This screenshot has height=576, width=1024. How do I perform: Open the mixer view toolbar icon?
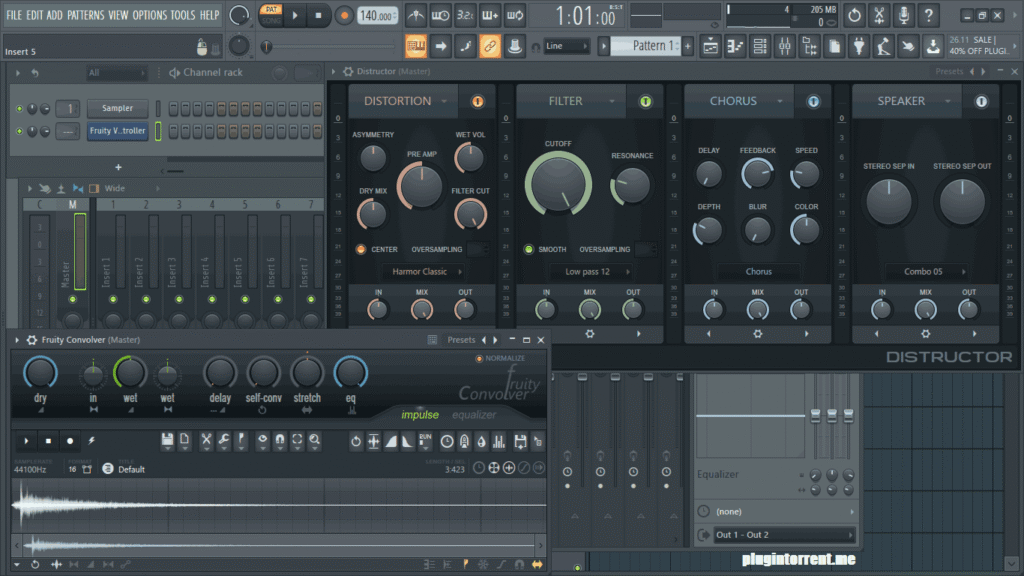coord(785,46)
